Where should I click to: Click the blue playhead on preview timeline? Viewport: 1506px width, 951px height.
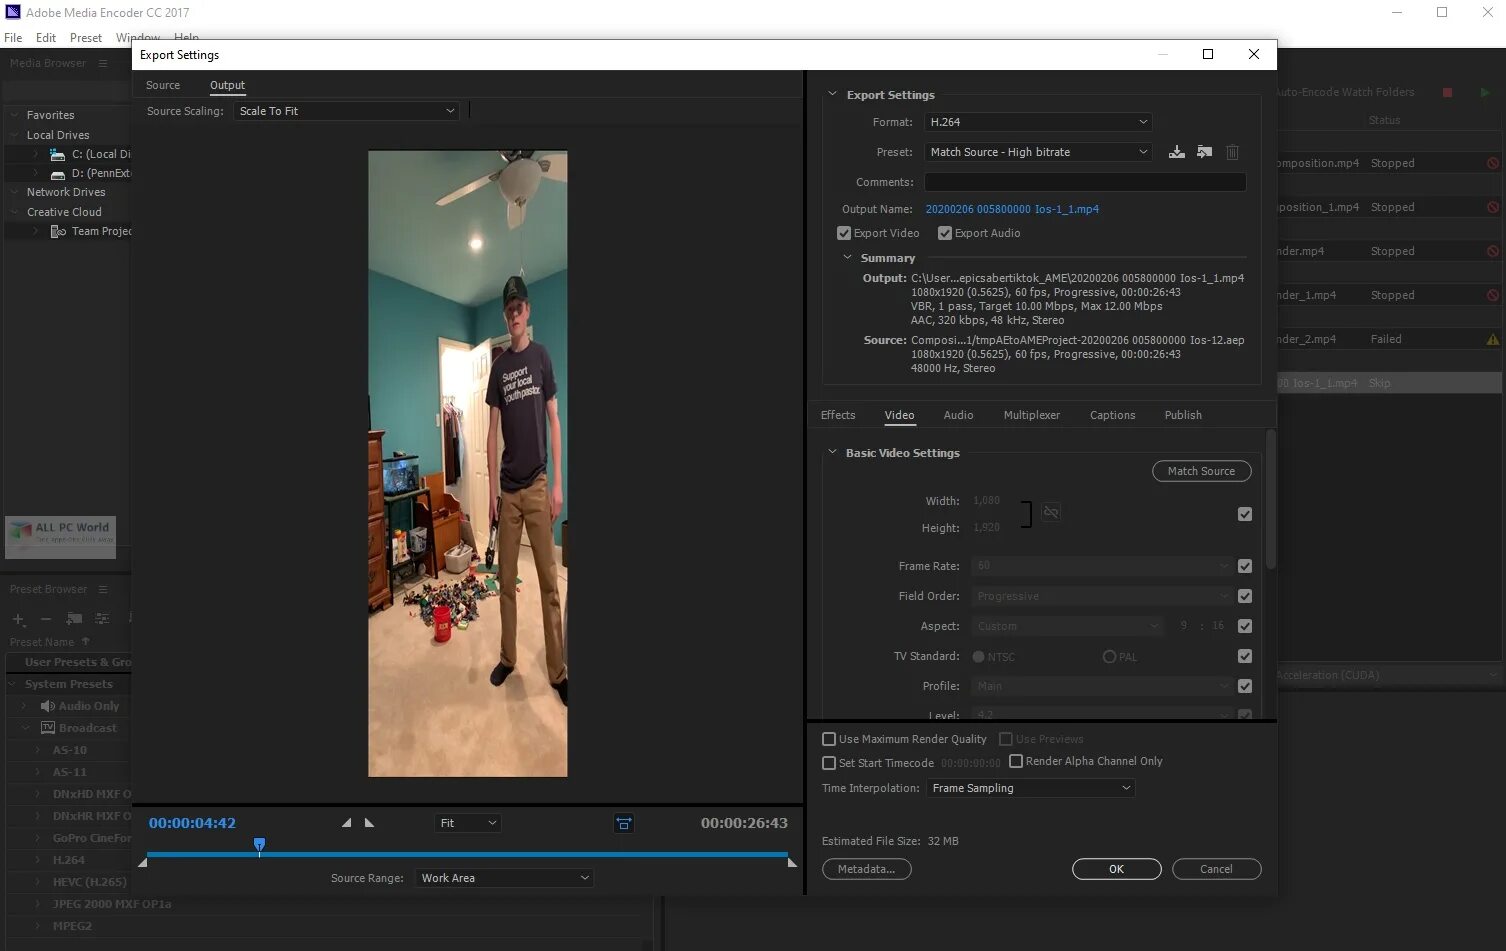259,846
